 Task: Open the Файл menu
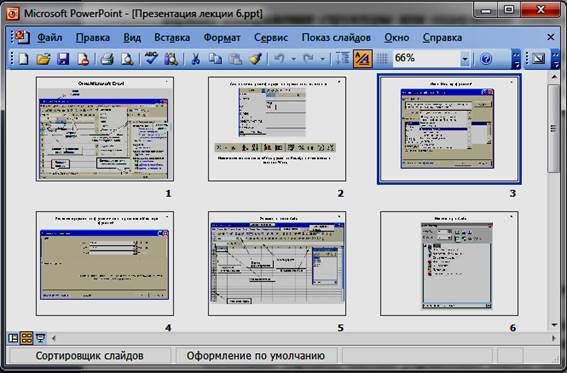pos(50,38)
